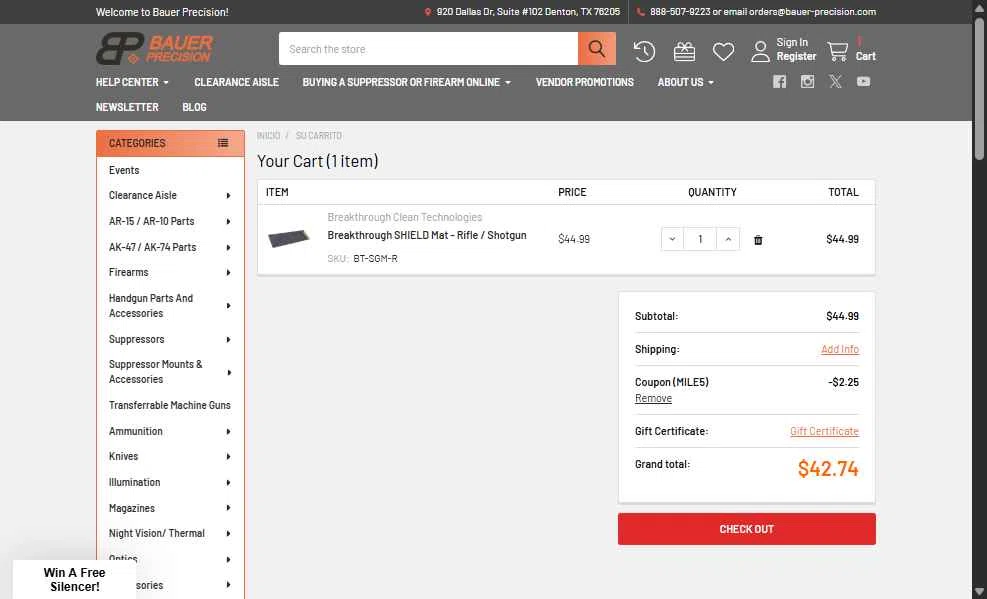Image resolution: width=987 pixels, height=599 pixels.
Task: Increase the item quantity by one
Action: click(728, 239)
